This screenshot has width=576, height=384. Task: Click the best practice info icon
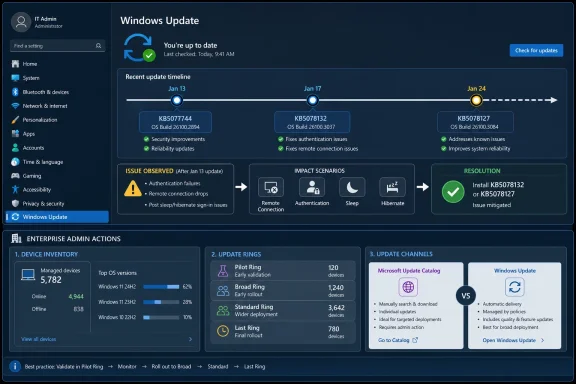[15, 366]
